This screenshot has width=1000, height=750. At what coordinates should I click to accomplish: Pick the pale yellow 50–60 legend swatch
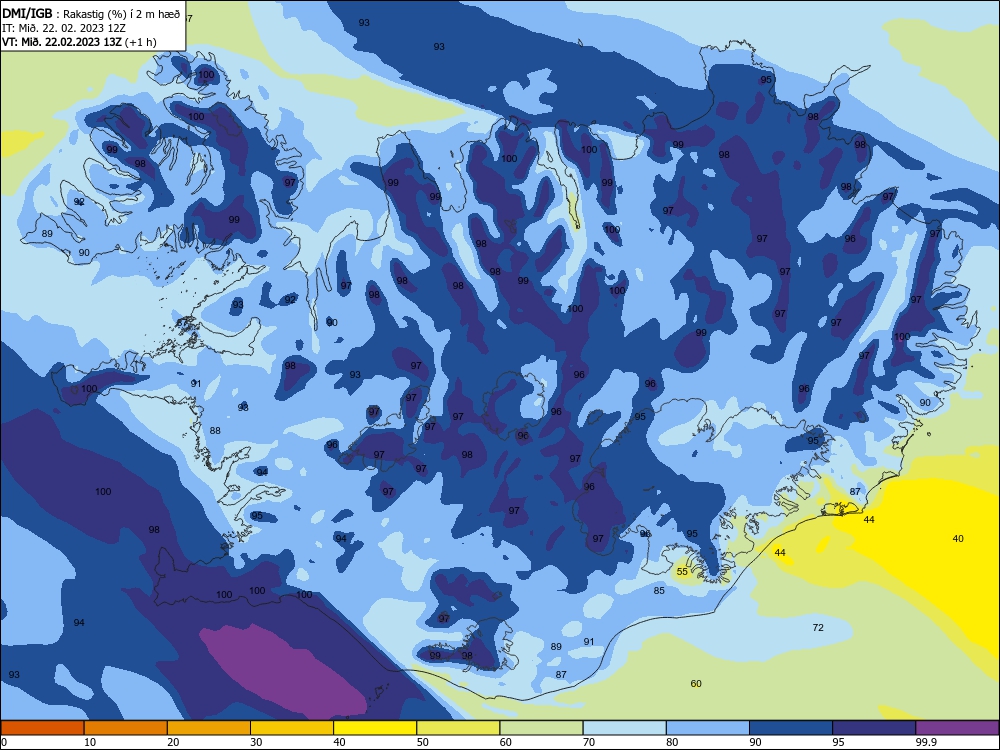tap(458, 728)
